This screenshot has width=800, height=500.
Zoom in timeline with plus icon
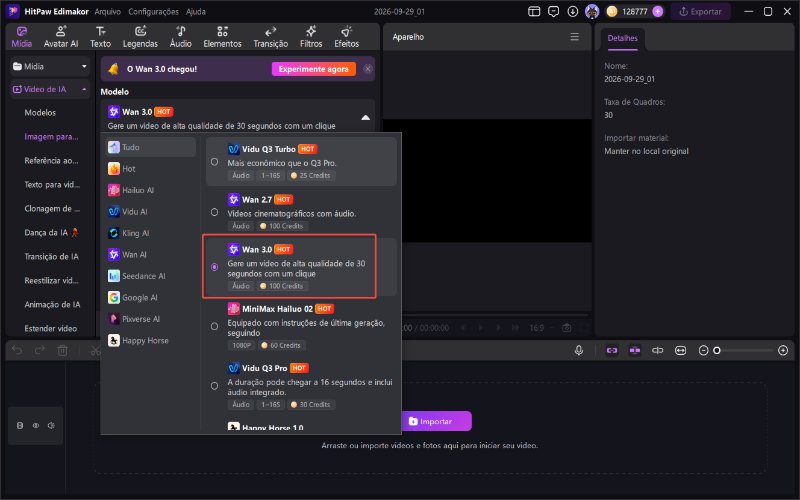783,351
